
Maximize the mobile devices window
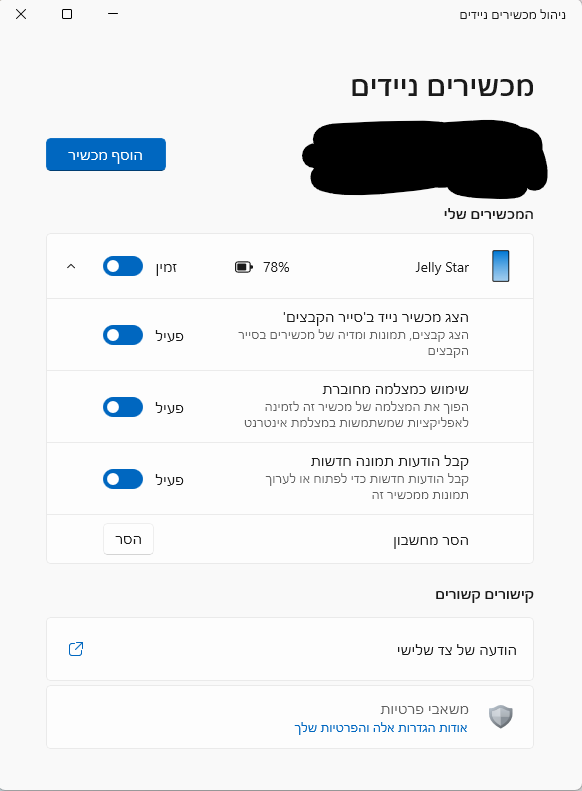coord(67,14)
